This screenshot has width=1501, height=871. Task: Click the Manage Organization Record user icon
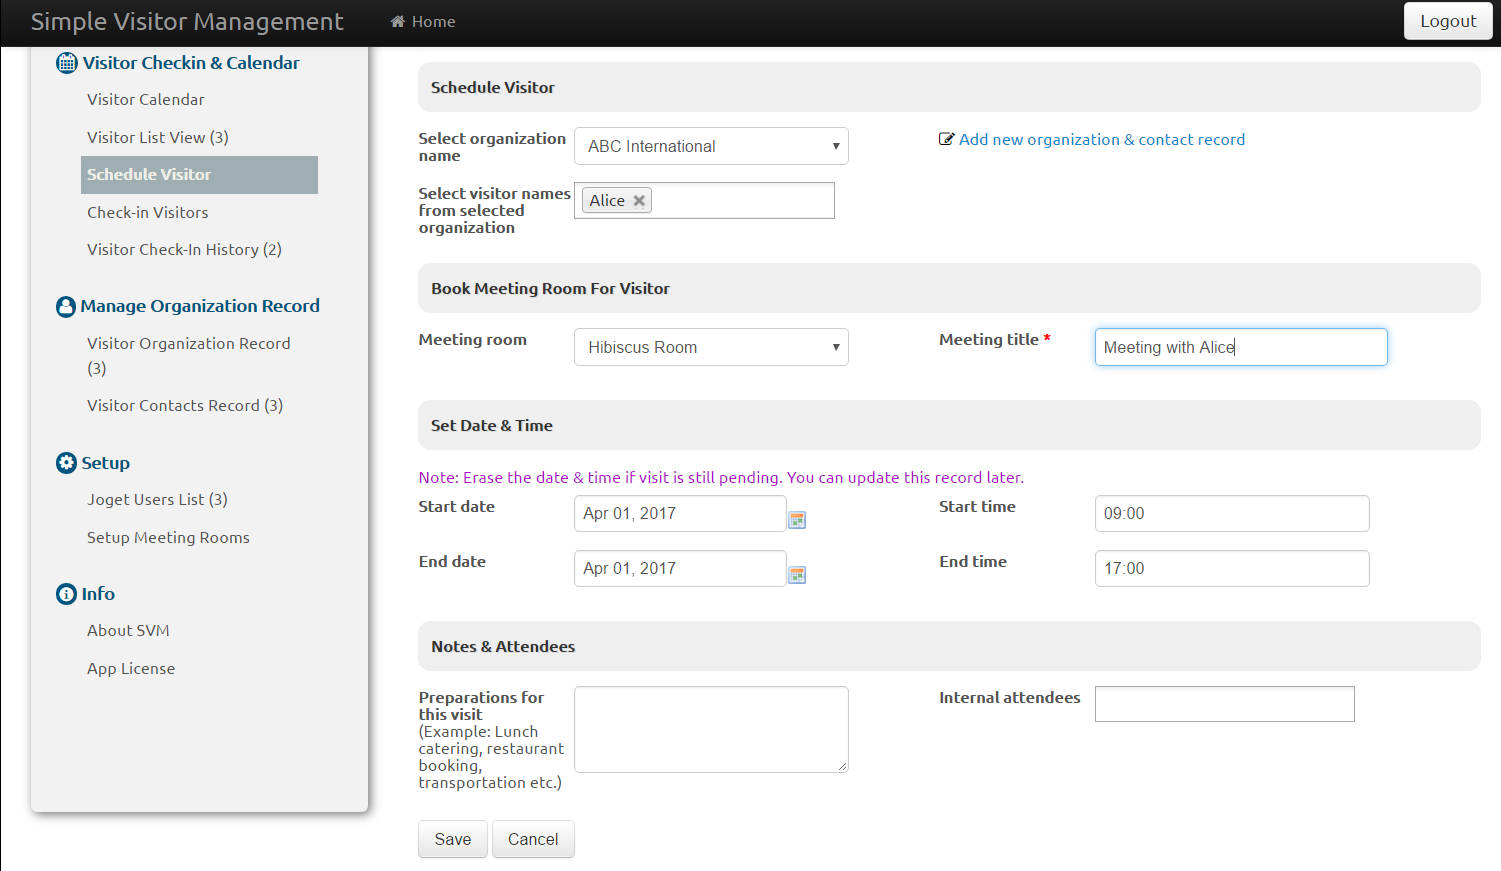pyautogui.click(x=66, y=307)
